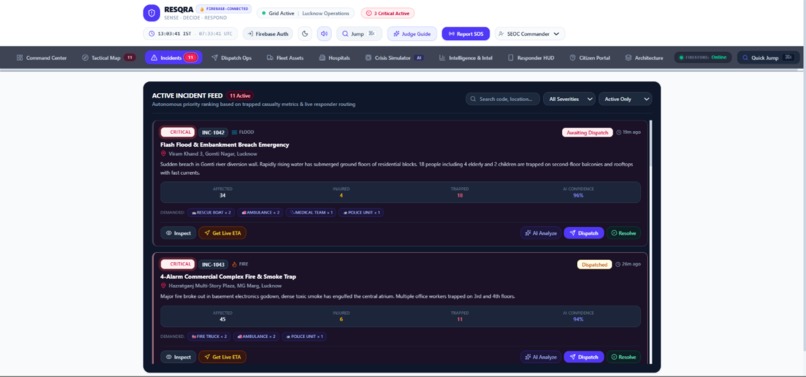Image resolution: width=806 pixels, height=377 pixels.
Task: Open the Judge Guide
Action: click(412, 34)
